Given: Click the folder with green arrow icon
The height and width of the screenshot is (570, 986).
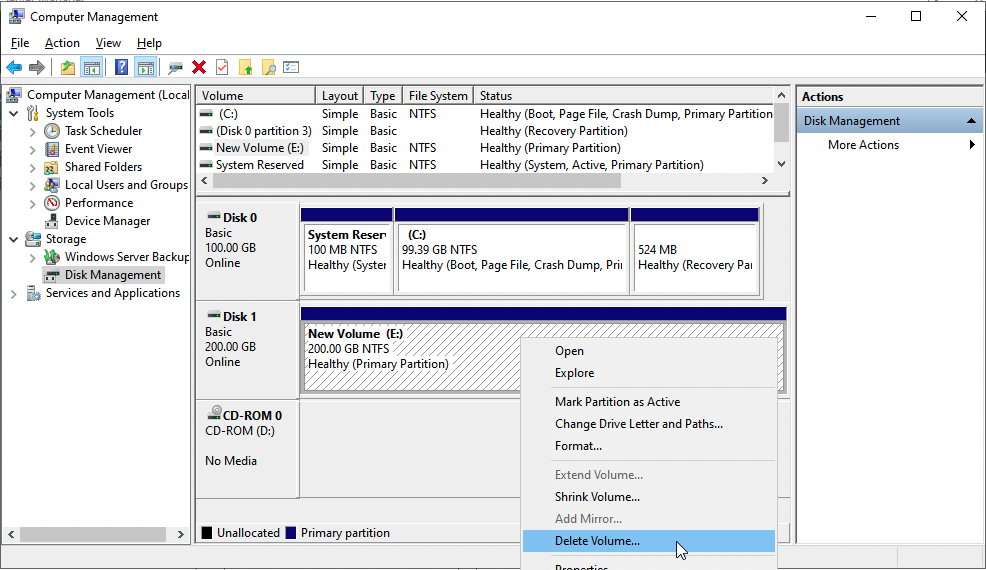Looking at the screenshot, I should [245, 67].
